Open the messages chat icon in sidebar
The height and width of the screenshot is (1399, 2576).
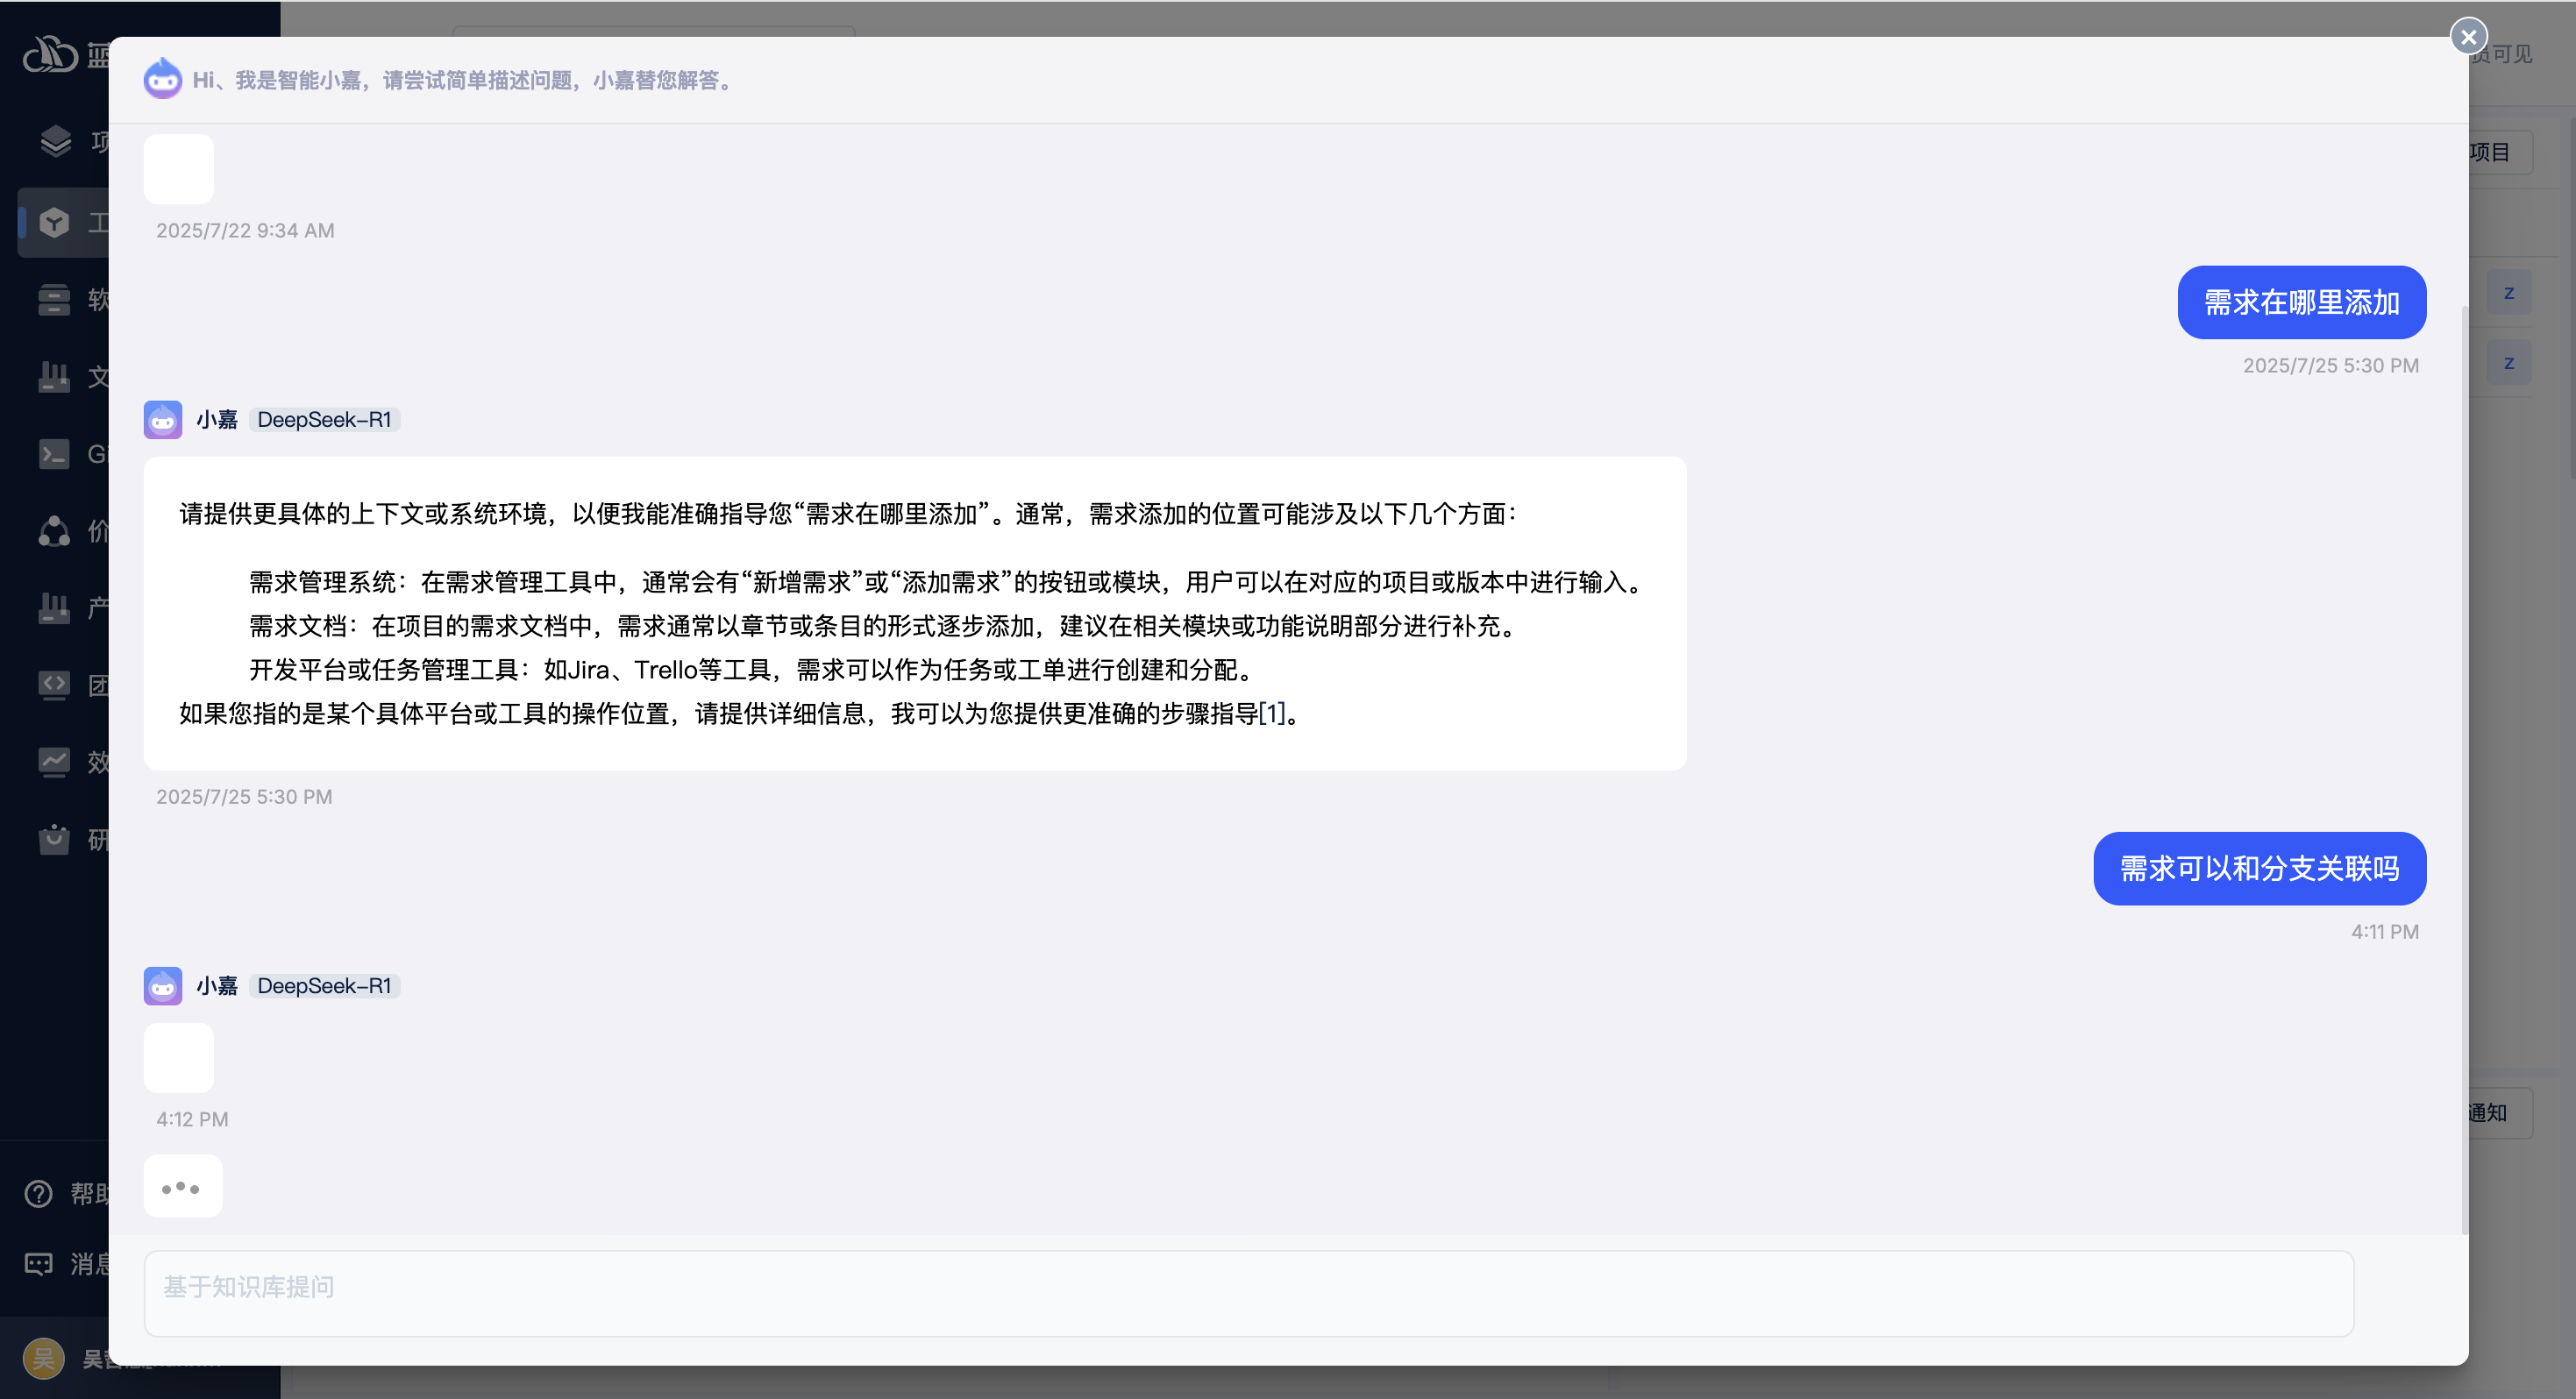(x=38, y=1264)
